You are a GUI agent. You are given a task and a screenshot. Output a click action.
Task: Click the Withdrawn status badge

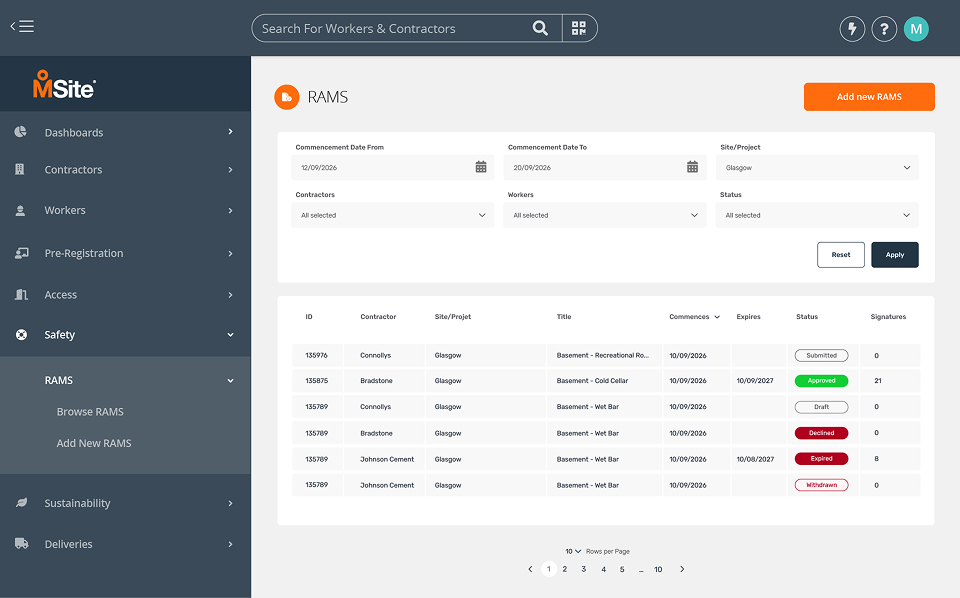tap(821, 485)
